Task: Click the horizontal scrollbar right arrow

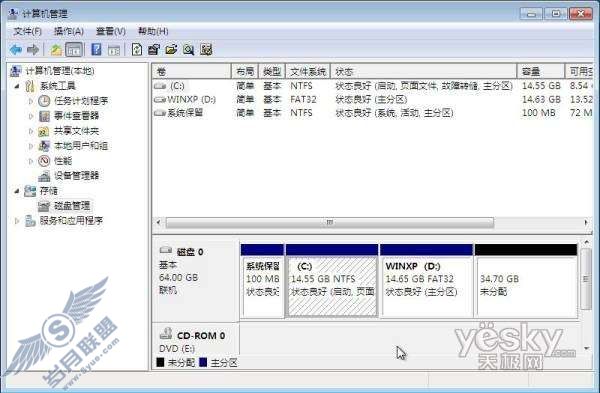Action: tap(586, 222)
